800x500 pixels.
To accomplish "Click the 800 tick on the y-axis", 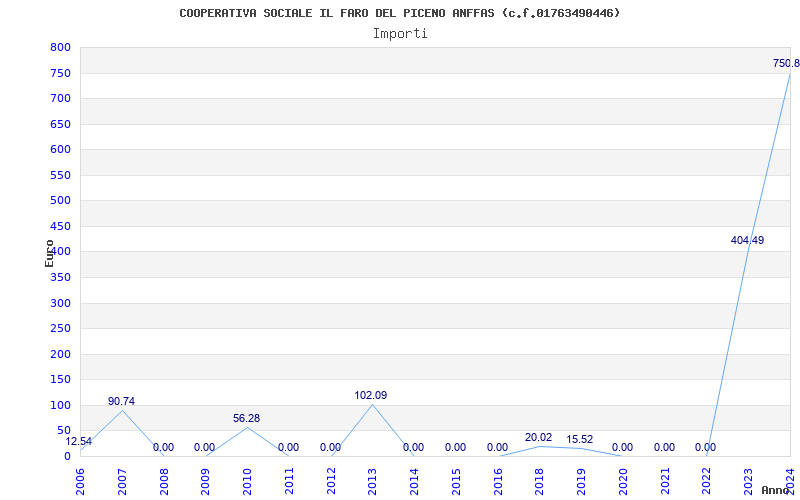I will [x=60, y=47].
